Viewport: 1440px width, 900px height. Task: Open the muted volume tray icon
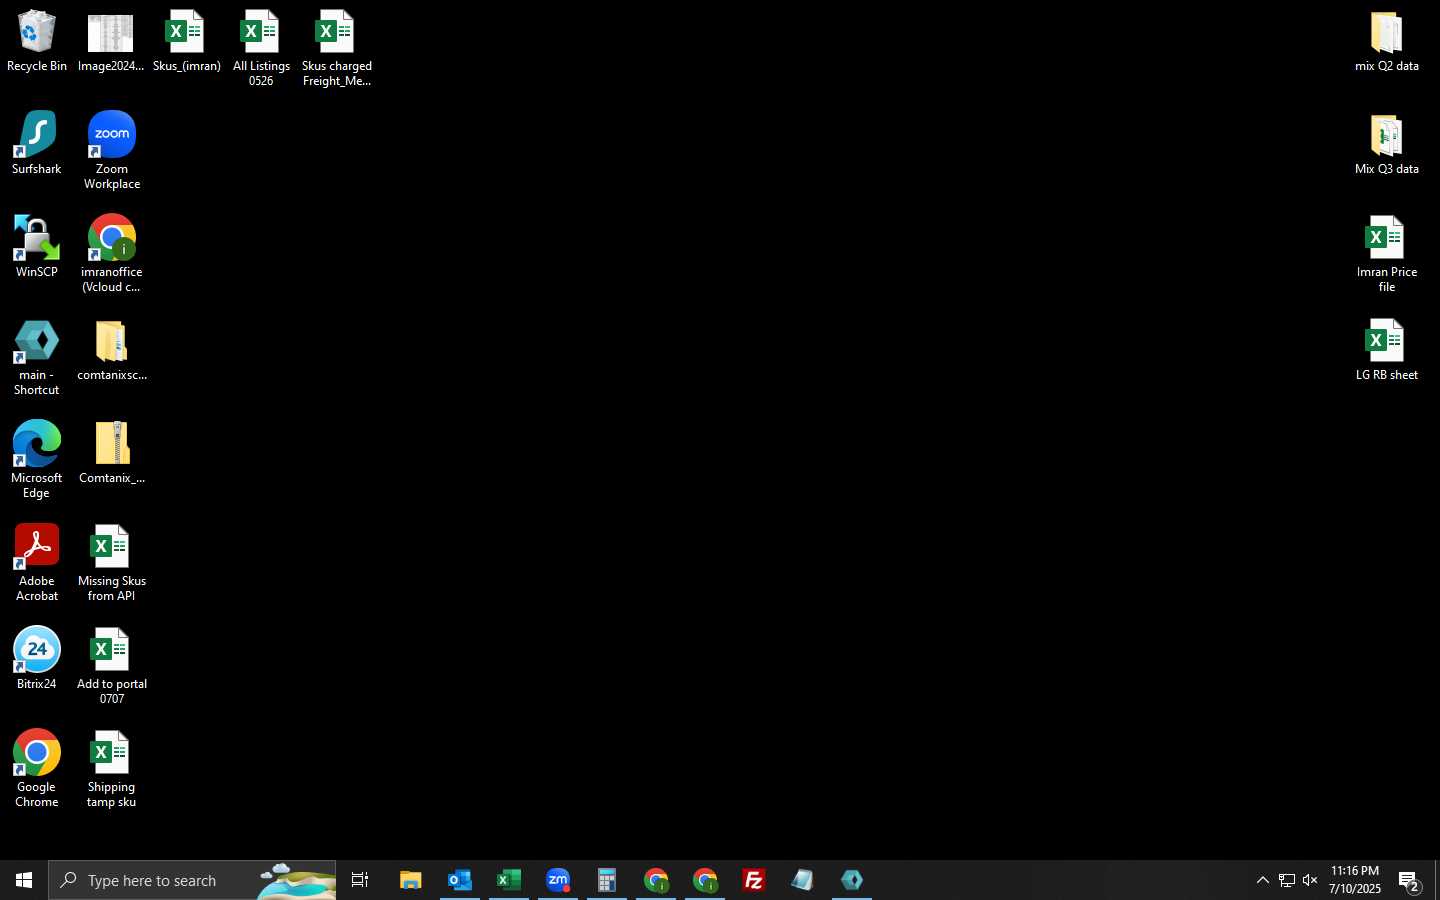(1310, 880)
